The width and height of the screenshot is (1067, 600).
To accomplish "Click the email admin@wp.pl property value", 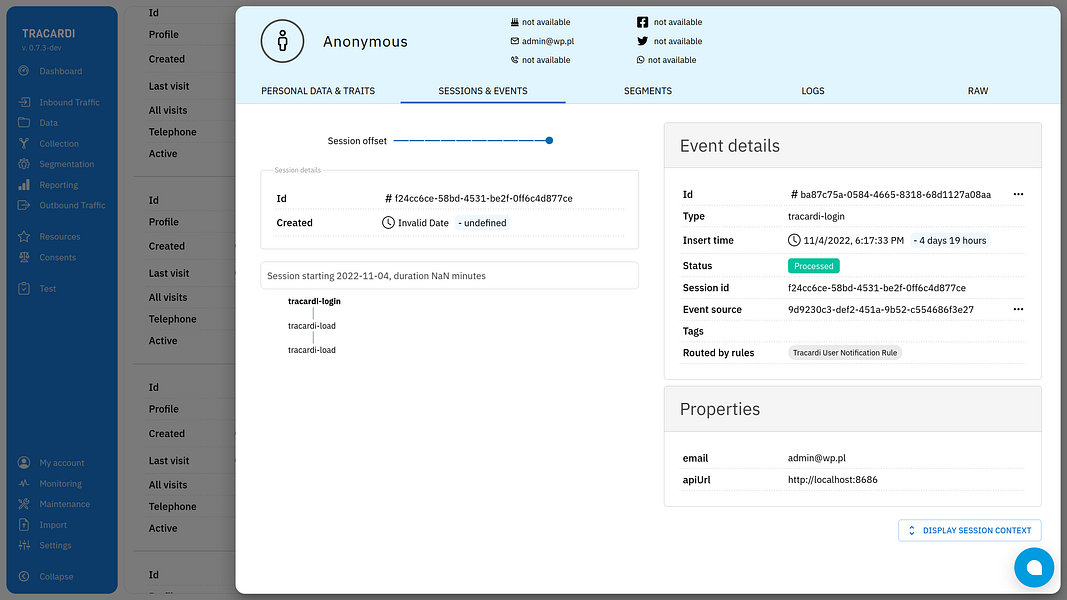I will pos(817,458).
